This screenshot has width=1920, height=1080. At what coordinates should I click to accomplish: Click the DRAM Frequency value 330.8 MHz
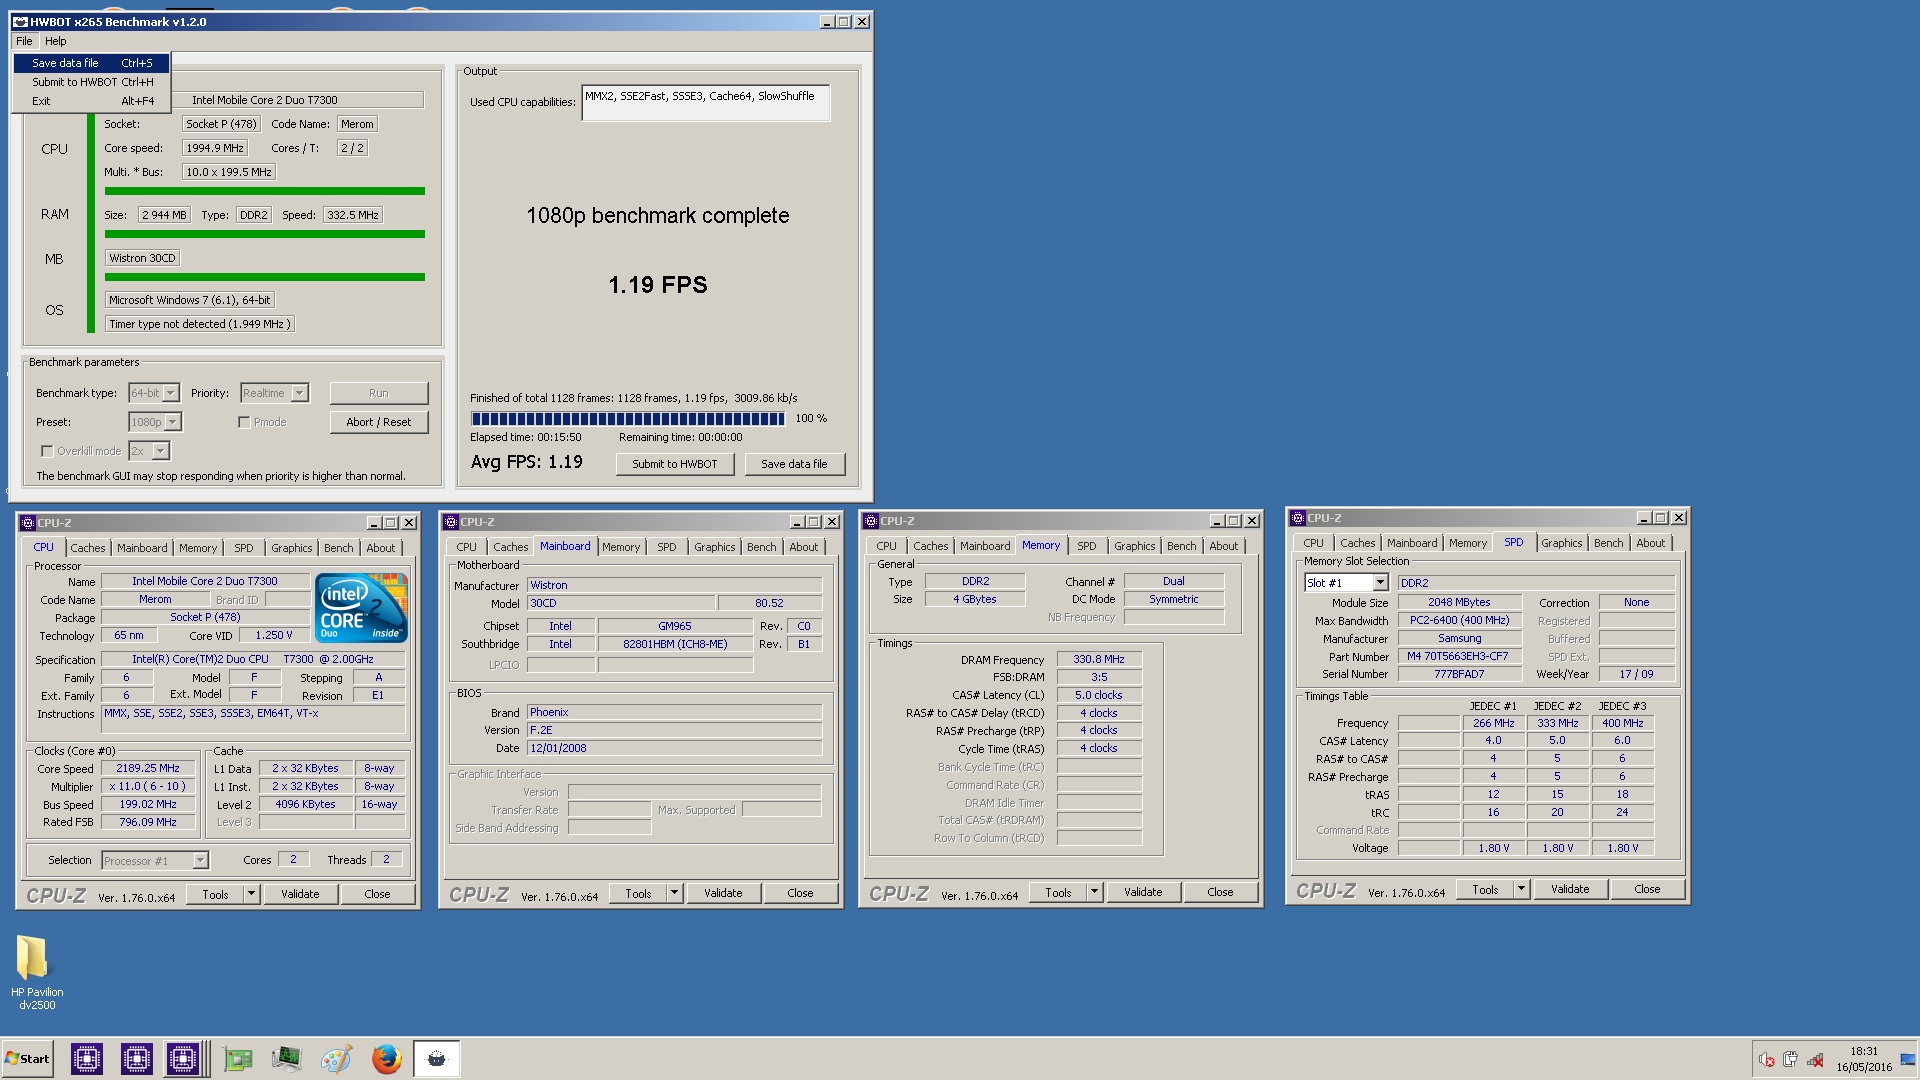click(1099, 660)
